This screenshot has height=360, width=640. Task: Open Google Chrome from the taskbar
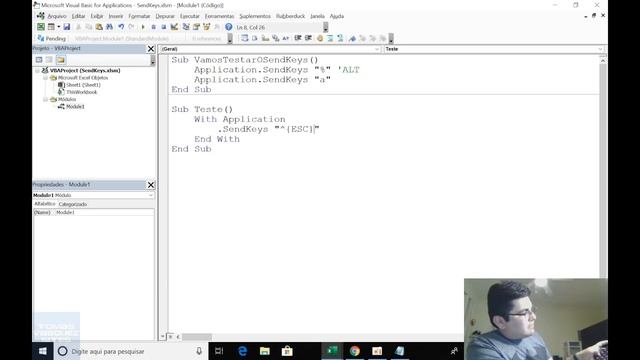(x=354, y=351)
